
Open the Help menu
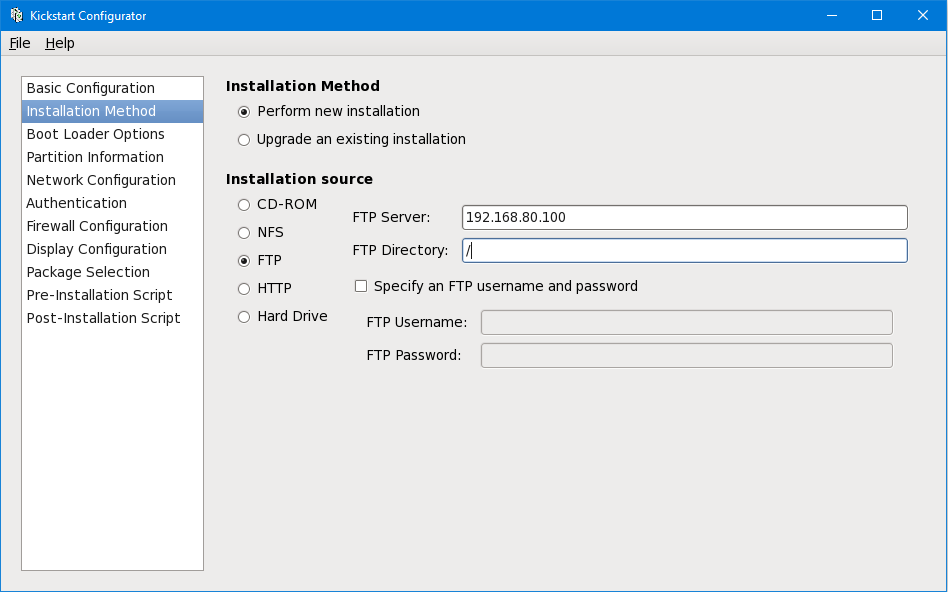coord(60,43)
